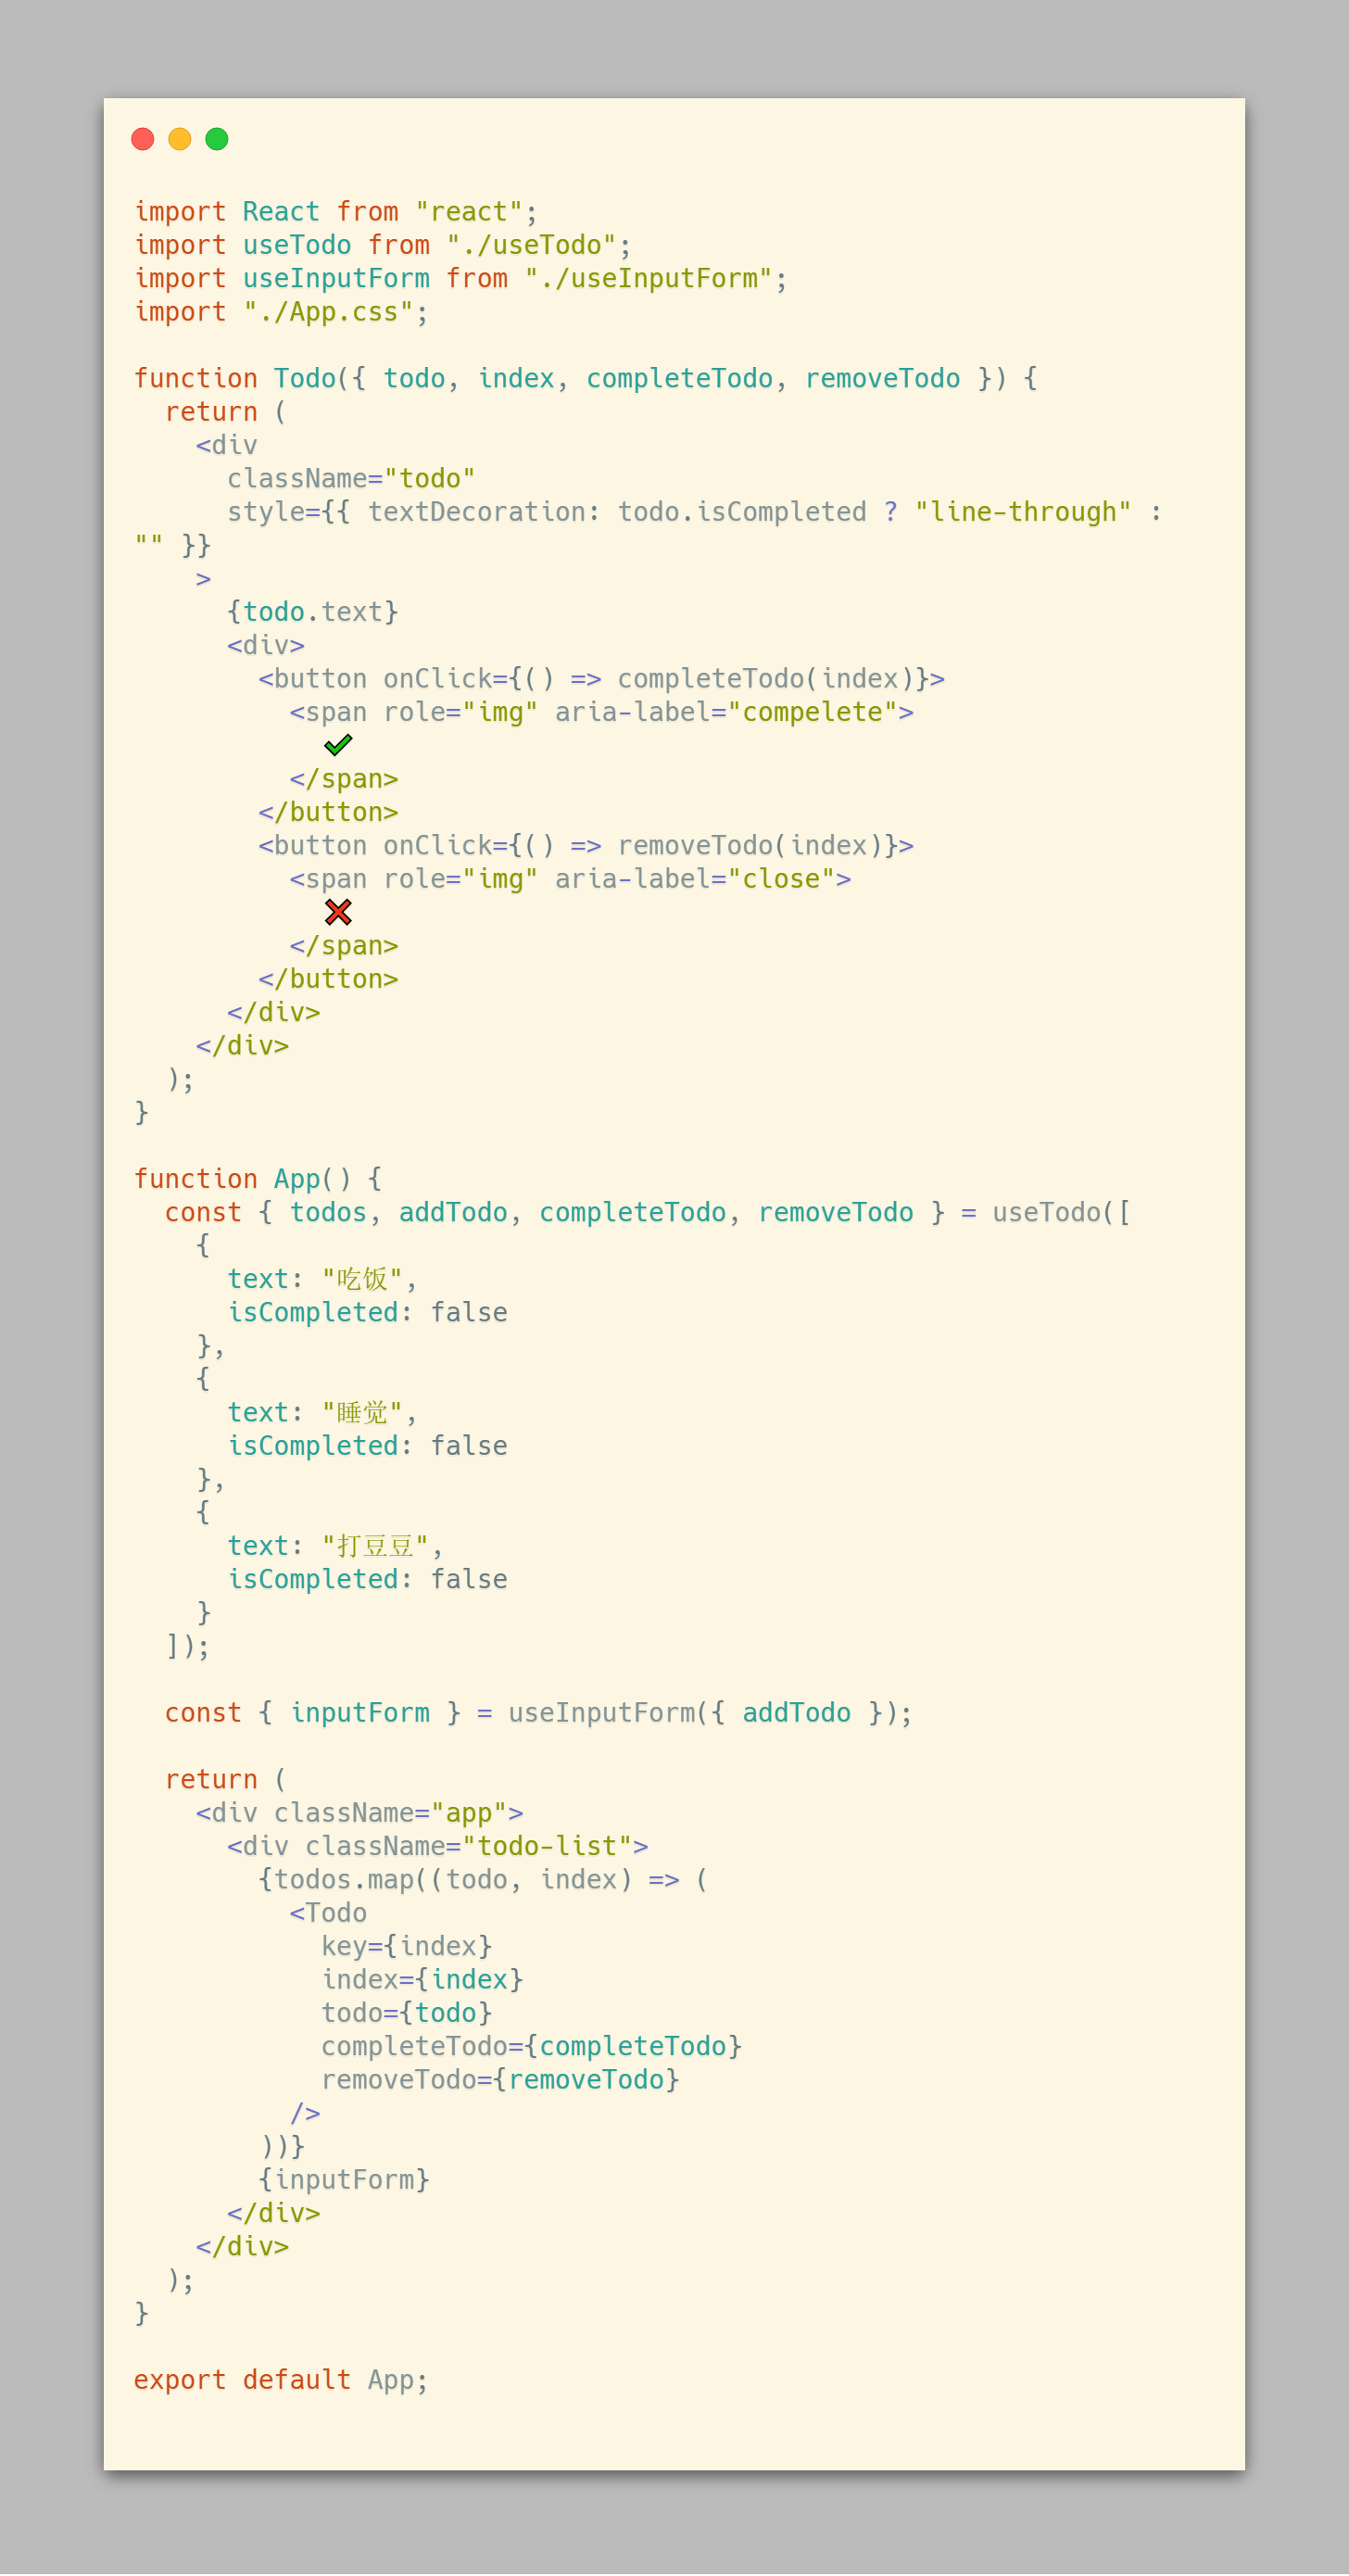
Task: Select the "吃饭" string
Action: pos(362,1279)
